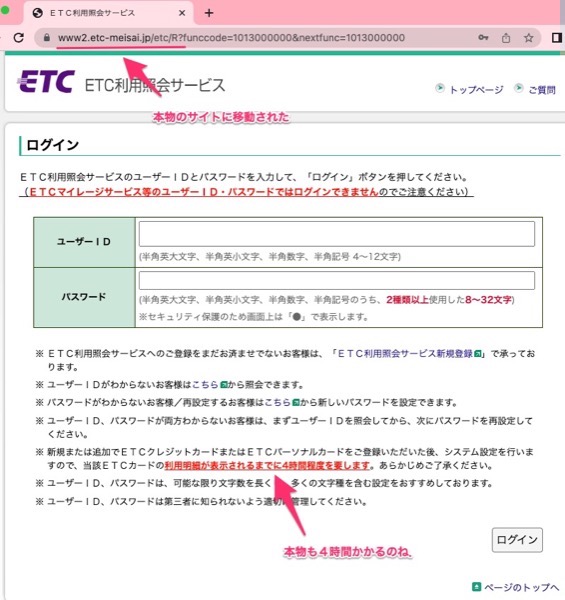The width and height of the screenshot is (565, 600).
Task: Reload the page with the refresh icon
Action: point(18,38)
